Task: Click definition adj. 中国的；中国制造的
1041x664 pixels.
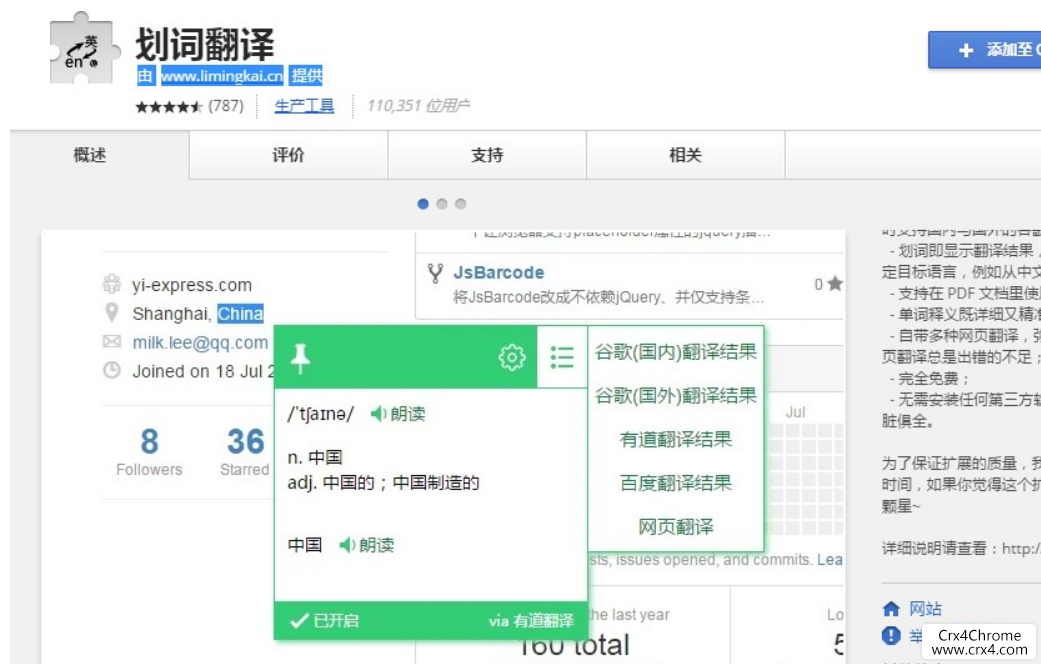Action: (x=383, y=483)
